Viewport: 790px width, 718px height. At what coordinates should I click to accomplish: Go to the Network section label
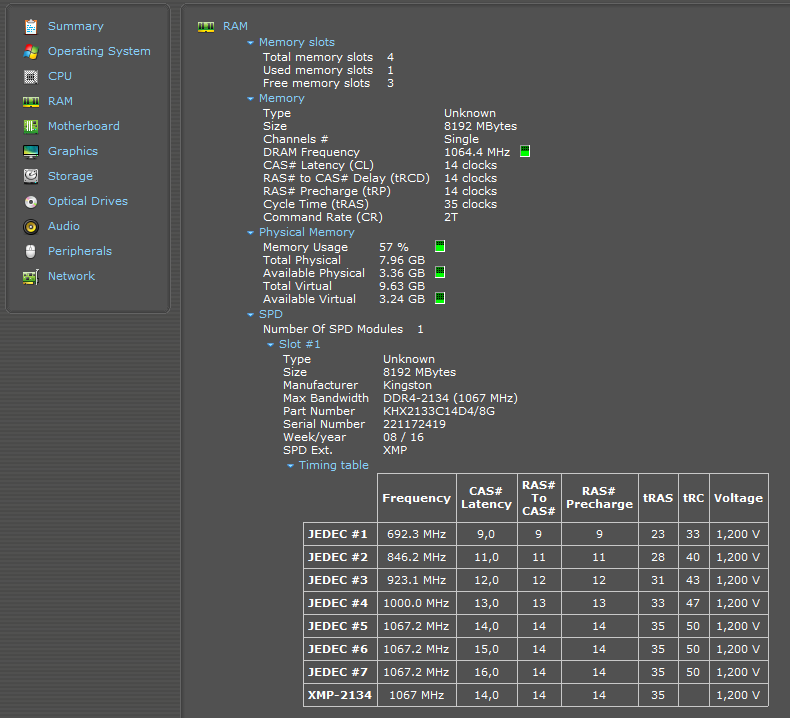point(71,276)
